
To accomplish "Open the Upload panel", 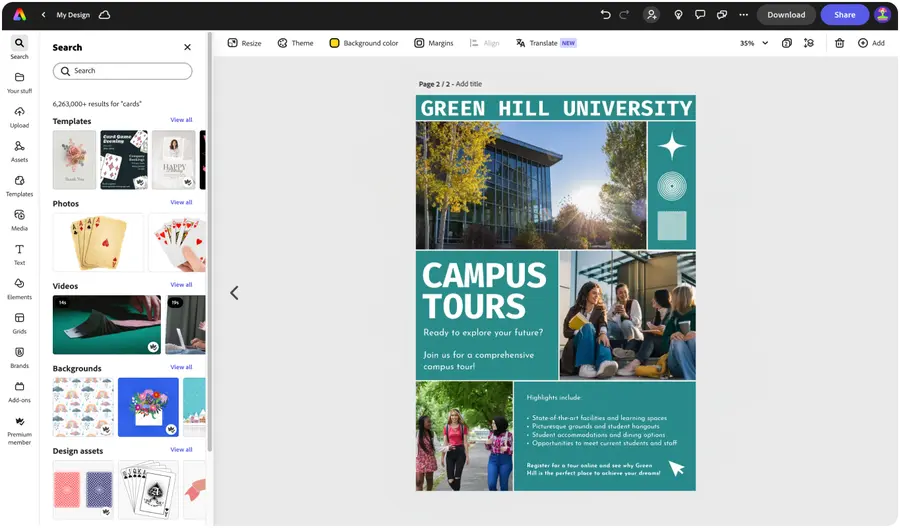I will [20, 117].
